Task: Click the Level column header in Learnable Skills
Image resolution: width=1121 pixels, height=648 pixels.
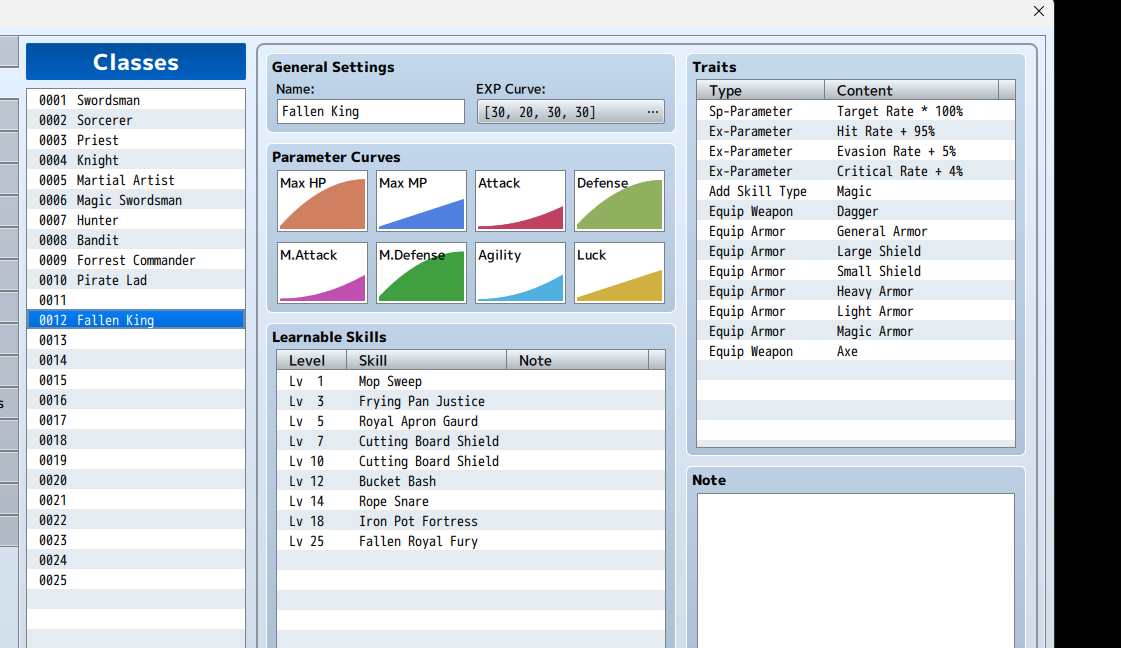Action: (x=312, y=360)
